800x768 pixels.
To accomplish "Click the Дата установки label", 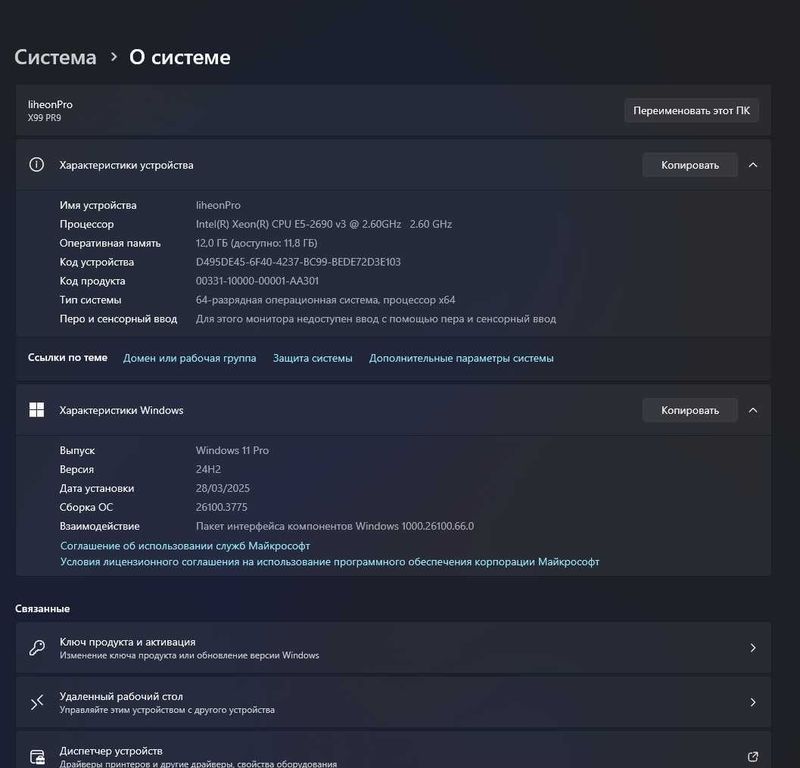I will (x=97, y=488).
